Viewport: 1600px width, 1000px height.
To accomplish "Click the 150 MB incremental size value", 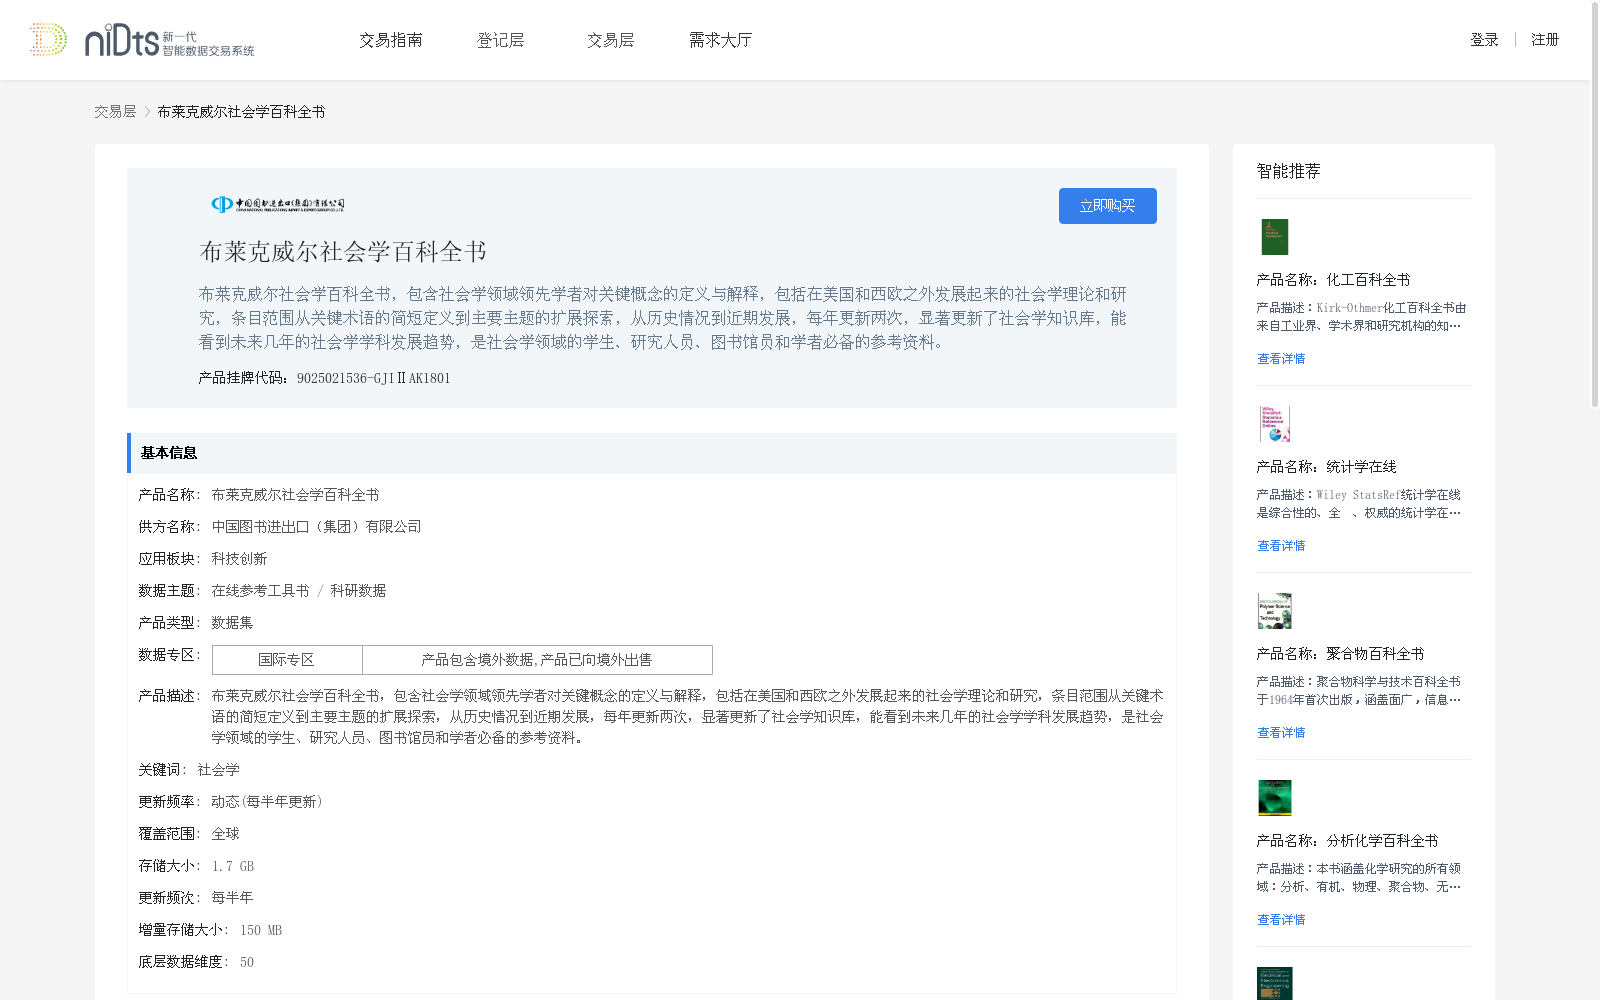I will [x=261, y=930].
